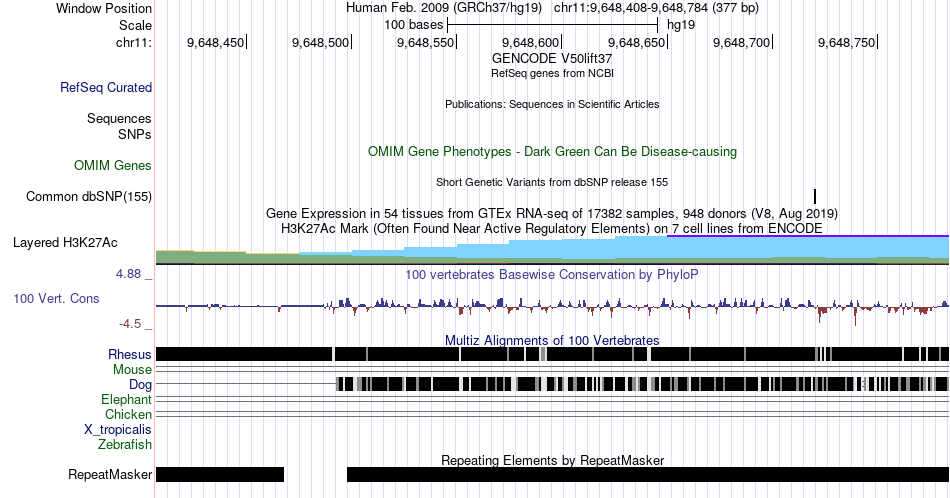Click the Window Position label
This screenshot has height=498, width=950.
104,8
